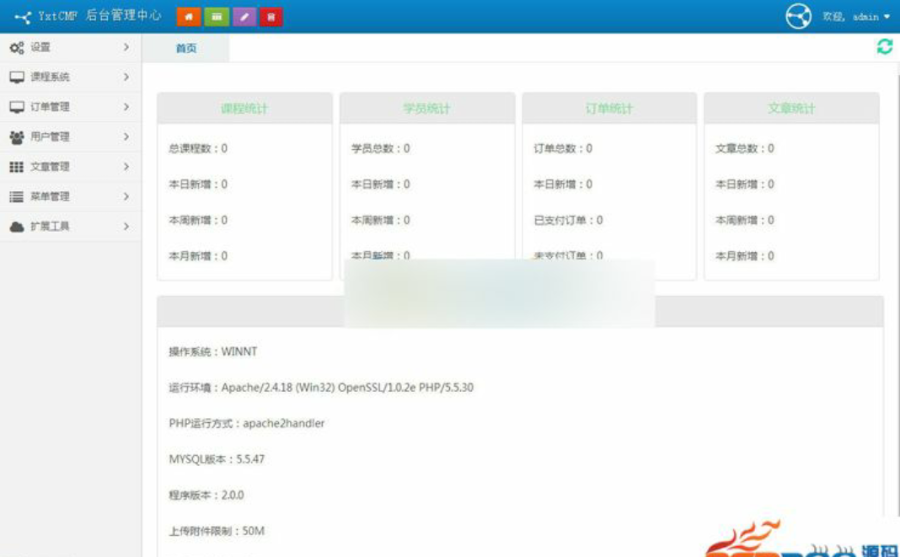Expand the 订单管理 menu chevron
Image resolution: width=900 pixels, height=557 pixels.
coord(126,107)
